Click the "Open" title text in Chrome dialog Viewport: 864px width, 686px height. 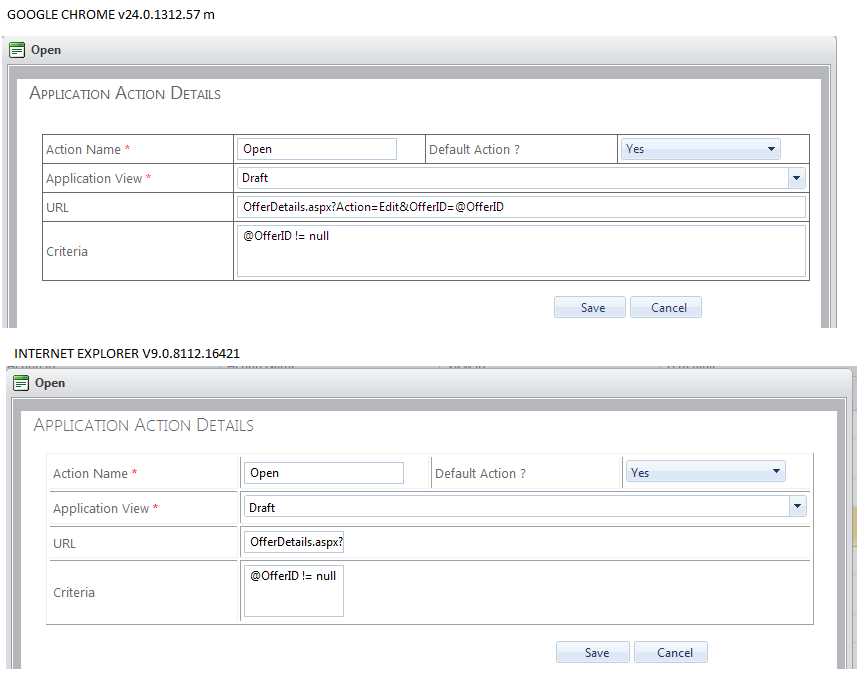point(46,50)
